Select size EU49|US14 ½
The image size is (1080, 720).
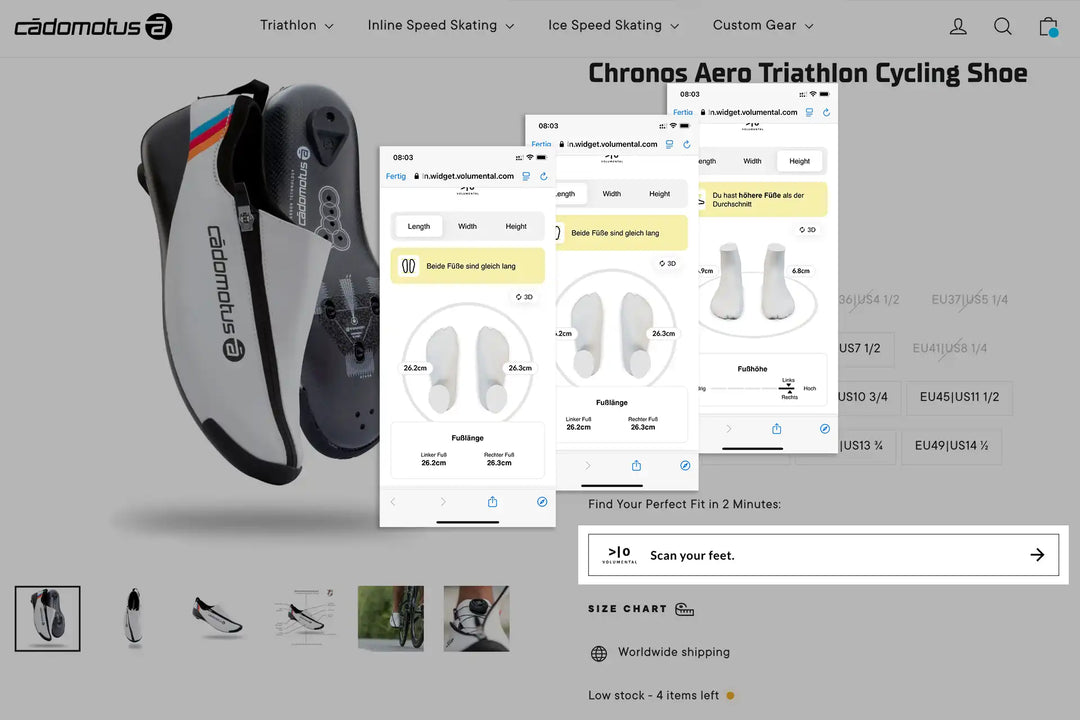[x=951, y=446]
